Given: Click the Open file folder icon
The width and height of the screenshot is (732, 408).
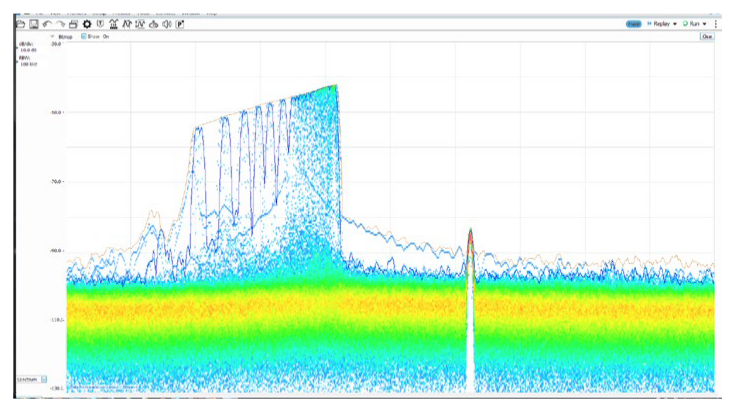Looking at the screenshot, I should click(x=20, y=24).
